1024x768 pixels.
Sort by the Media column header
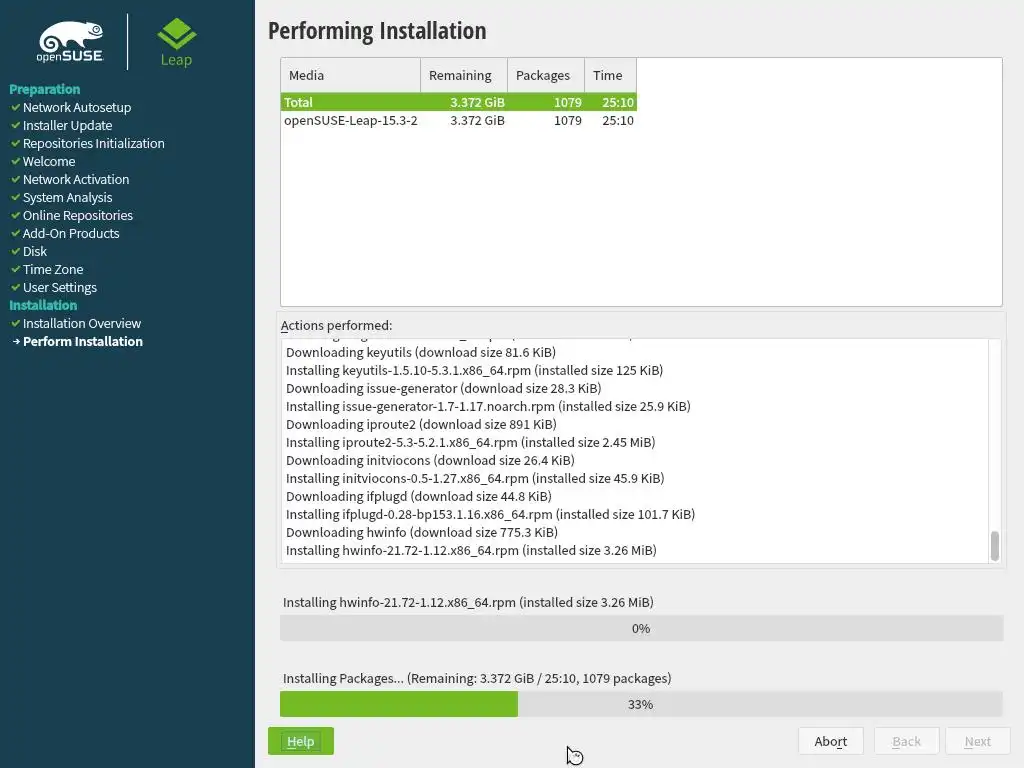351,75
